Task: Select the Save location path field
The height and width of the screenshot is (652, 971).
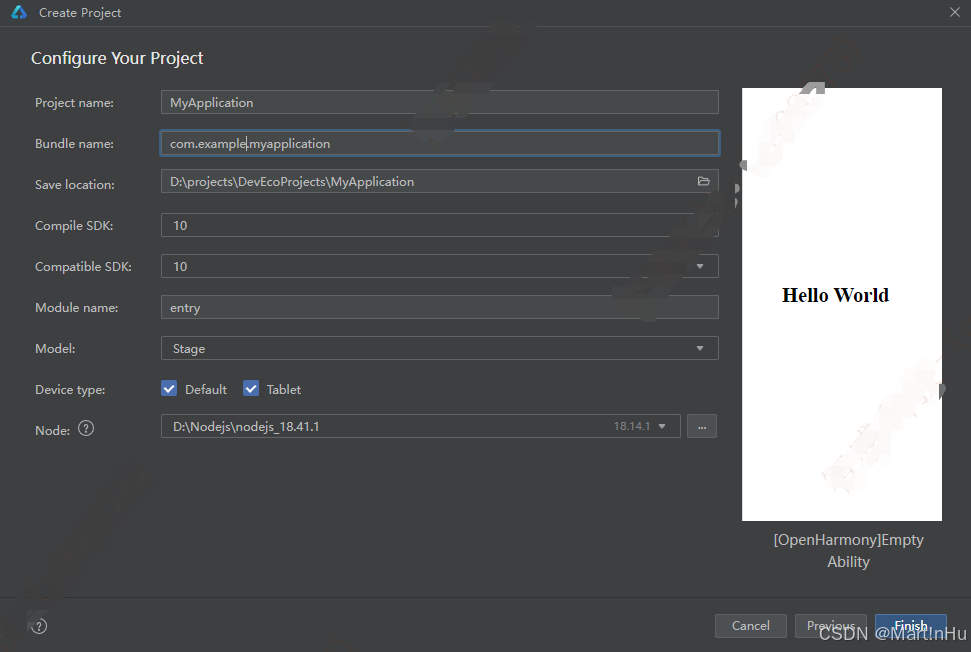Action: tap(440, 181)
